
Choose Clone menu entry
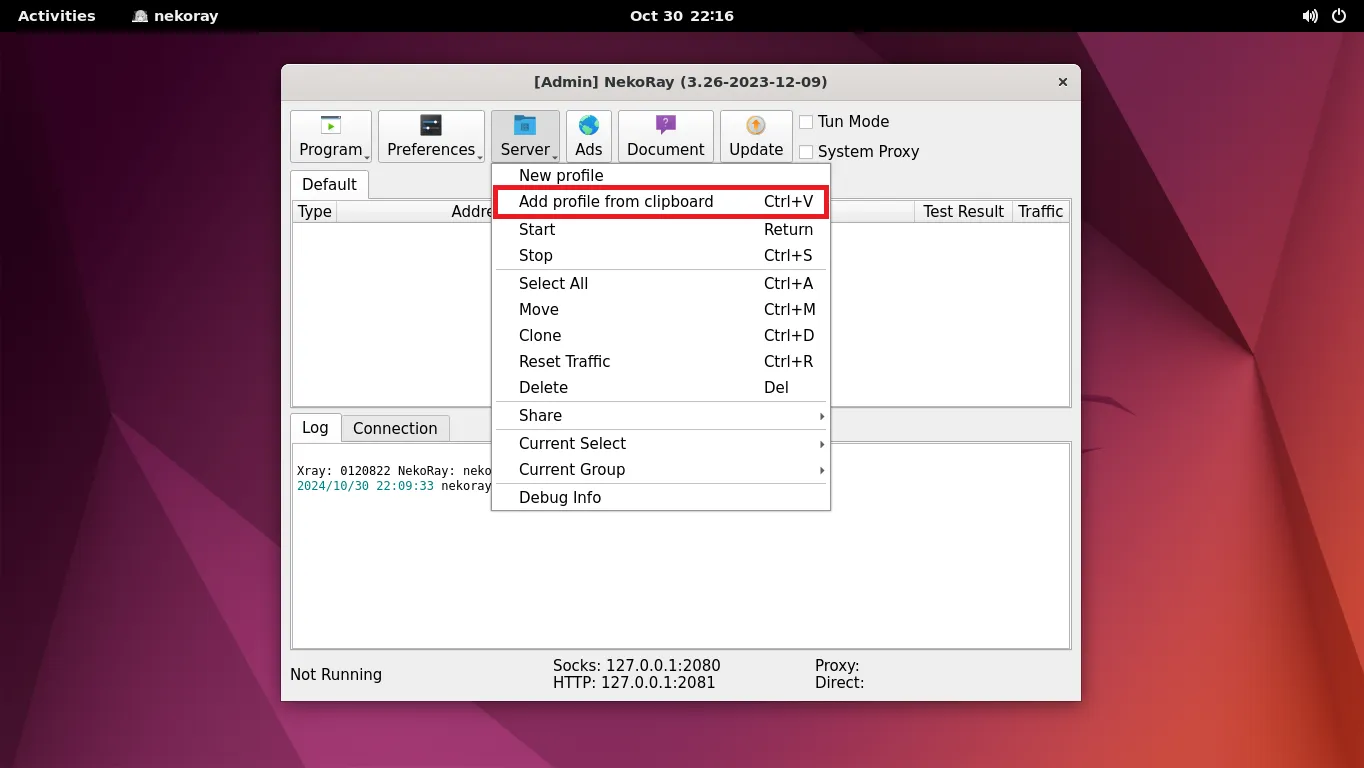click(661, 336)
